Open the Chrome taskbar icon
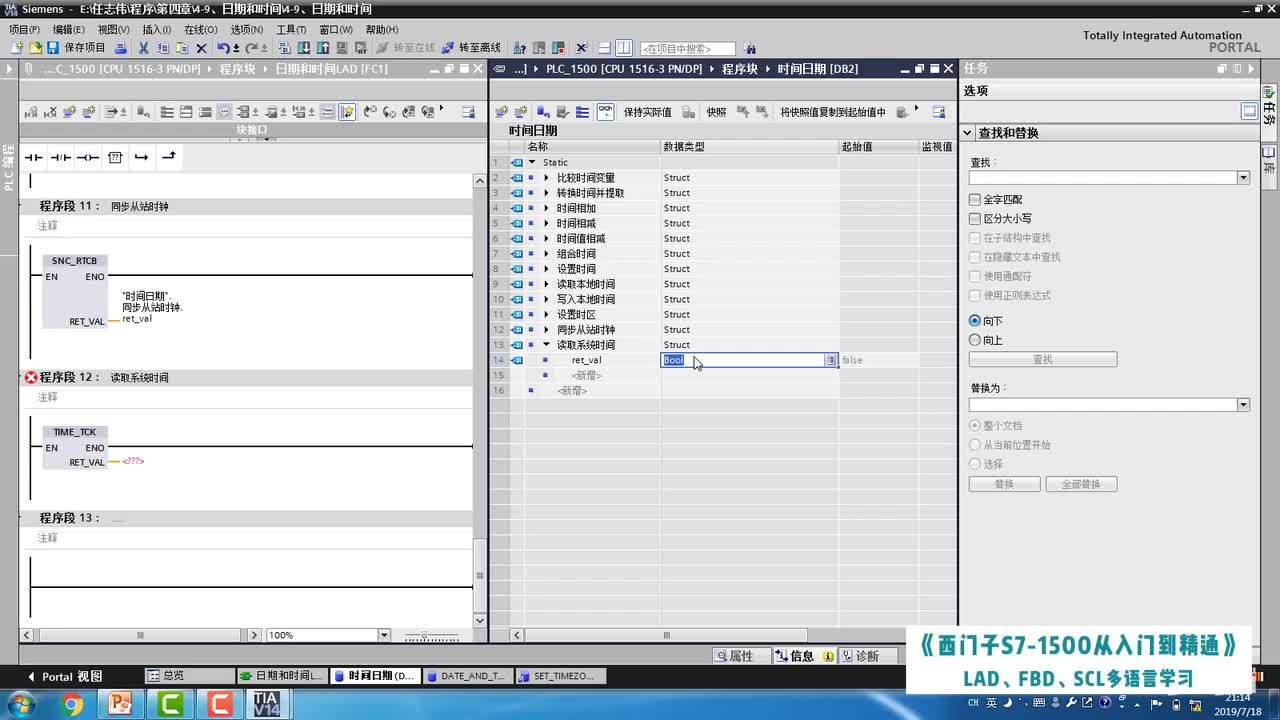Screen dimensions: 1280x720 click(x=72, y=704)
